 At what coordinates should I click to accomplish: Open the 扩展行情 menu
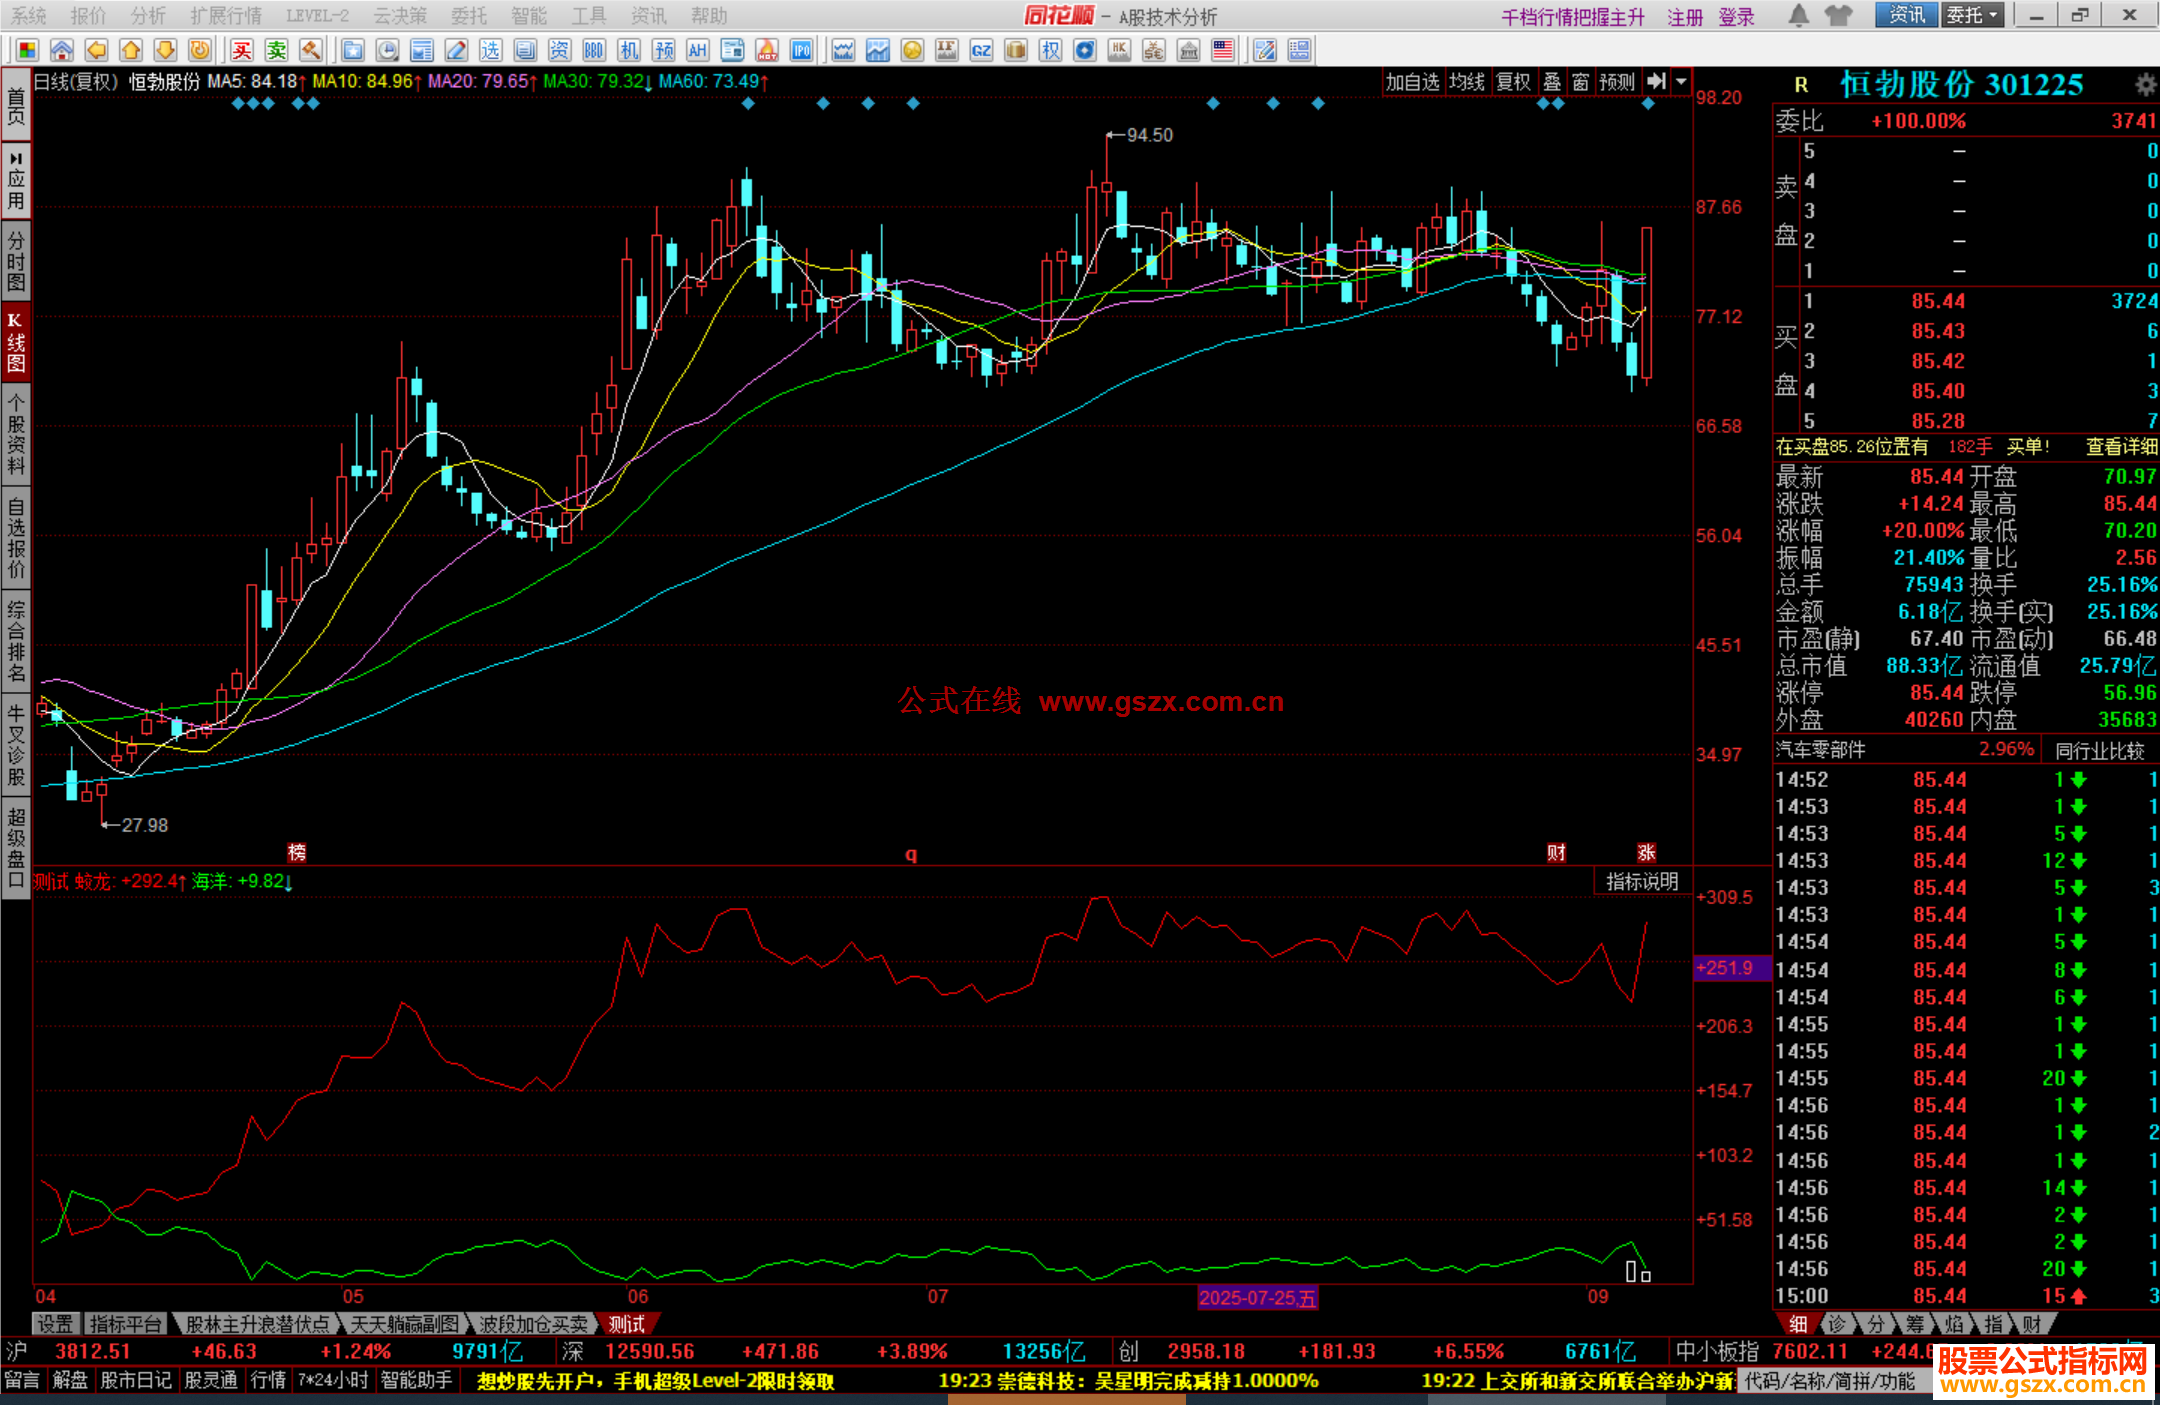point(226,16)
